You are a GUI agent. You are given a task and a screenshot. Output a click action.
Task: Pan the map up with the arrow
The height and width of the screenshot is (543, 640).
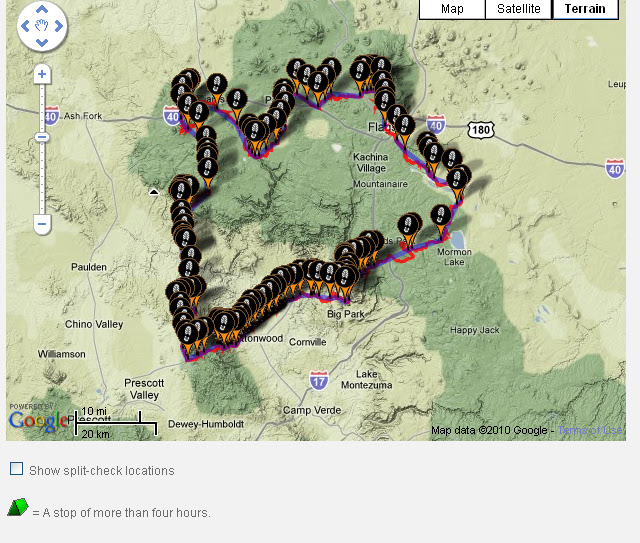42,9
